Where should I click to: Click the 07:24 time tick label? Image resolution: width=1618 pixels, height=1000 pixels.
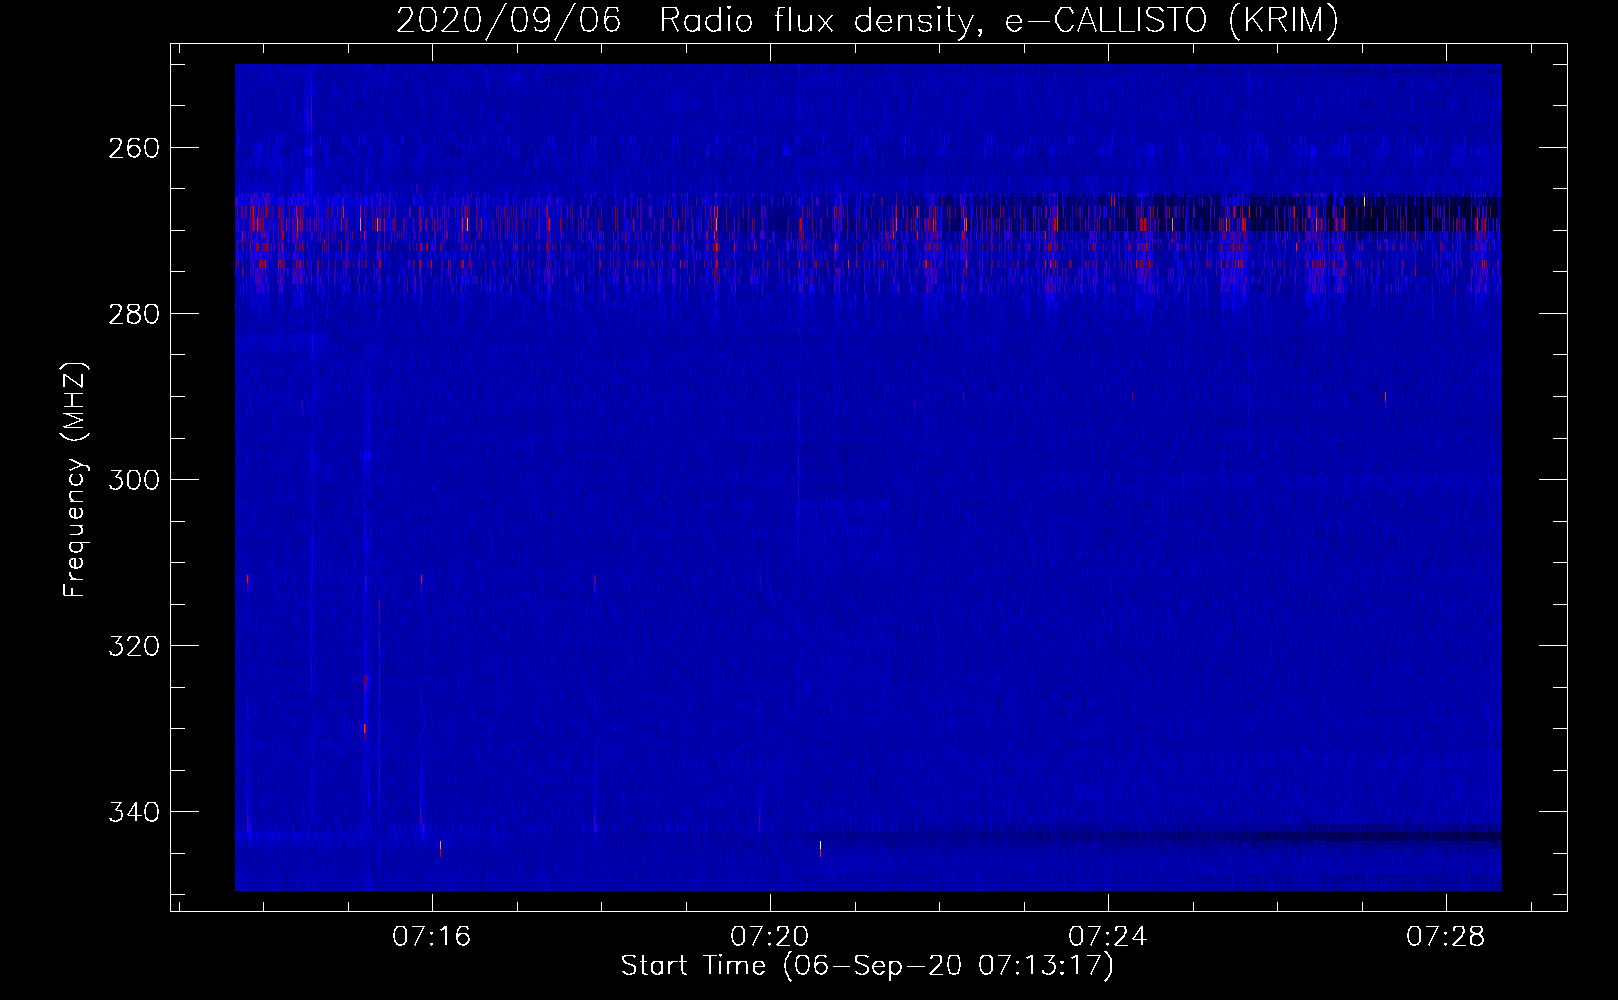(x=1108, y=937)
